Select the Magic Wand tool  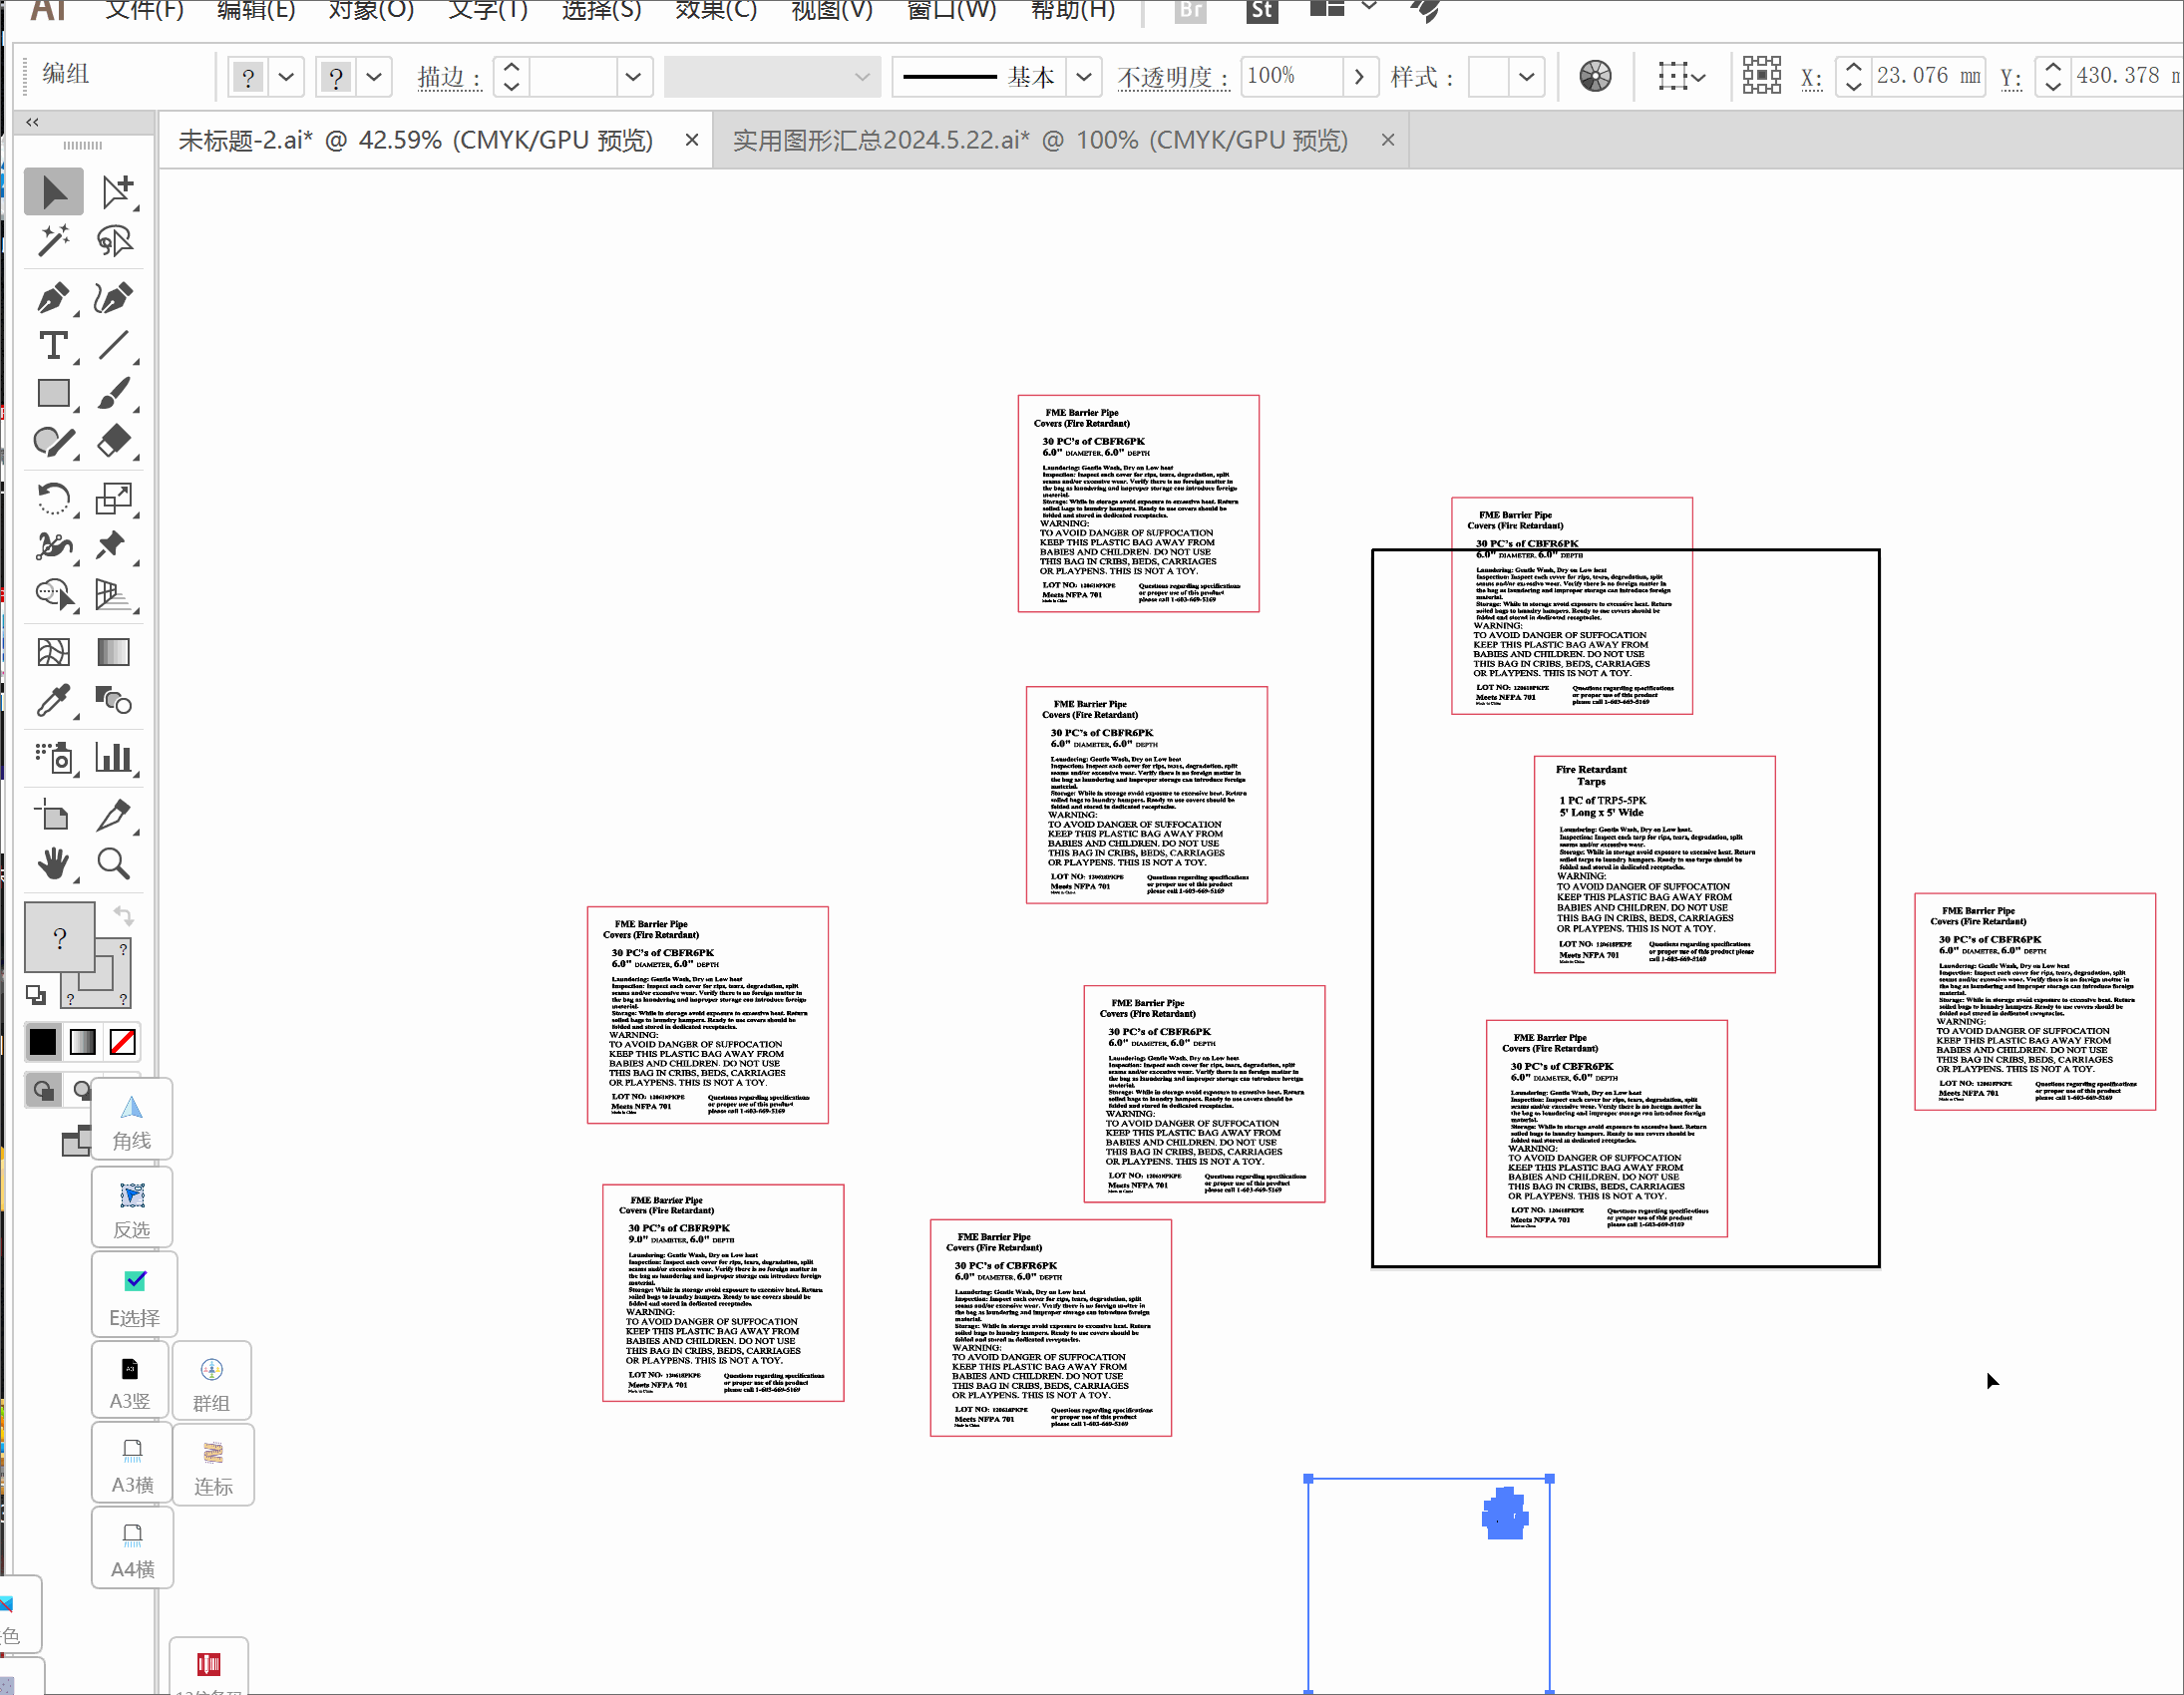tap(54, 240)
